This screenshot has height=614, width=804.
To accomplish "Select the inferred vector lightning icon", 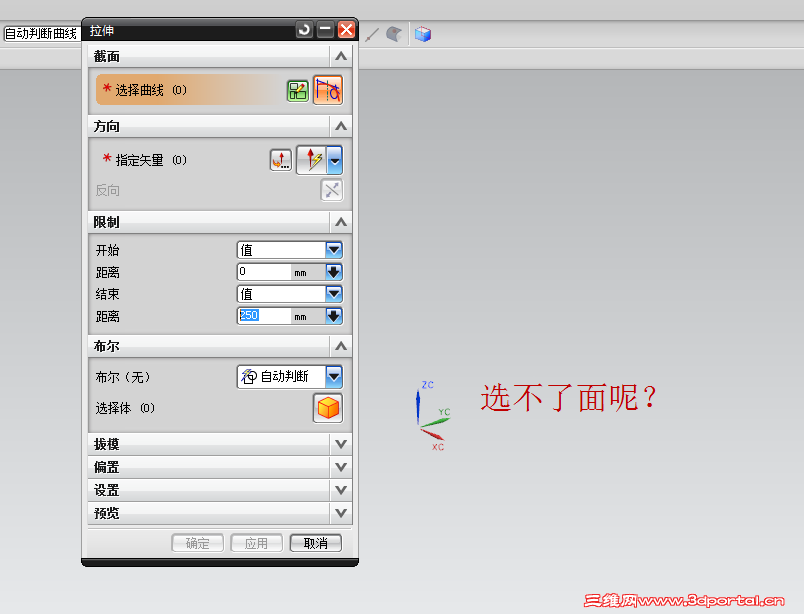I will coord(311,160).
